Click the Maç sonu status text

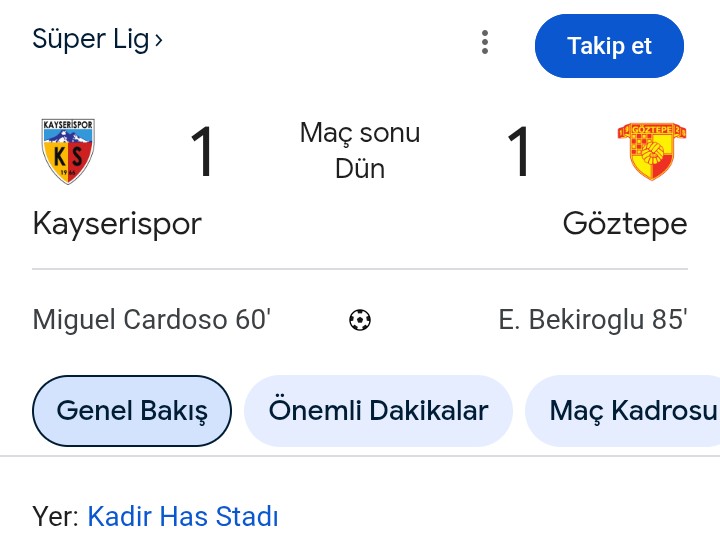(x=360, y=133)
